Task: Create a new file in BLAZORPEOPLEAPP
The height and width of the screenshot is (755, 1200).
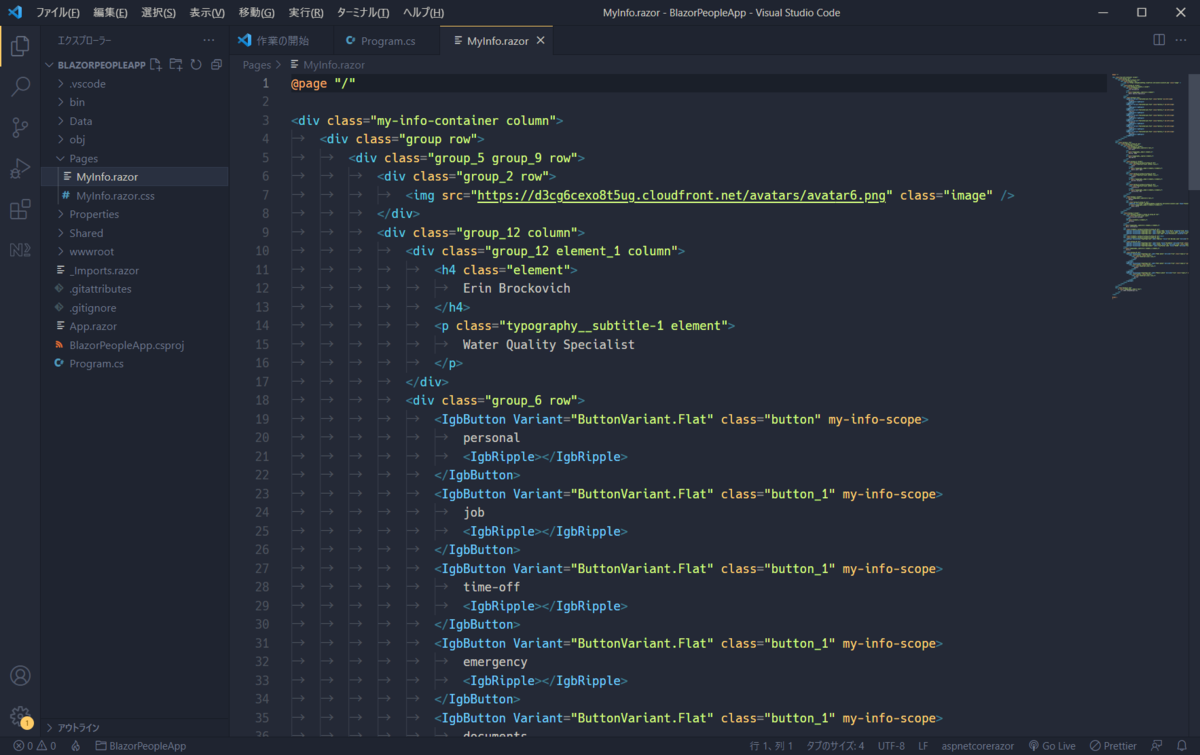Action: pos(155,64)
